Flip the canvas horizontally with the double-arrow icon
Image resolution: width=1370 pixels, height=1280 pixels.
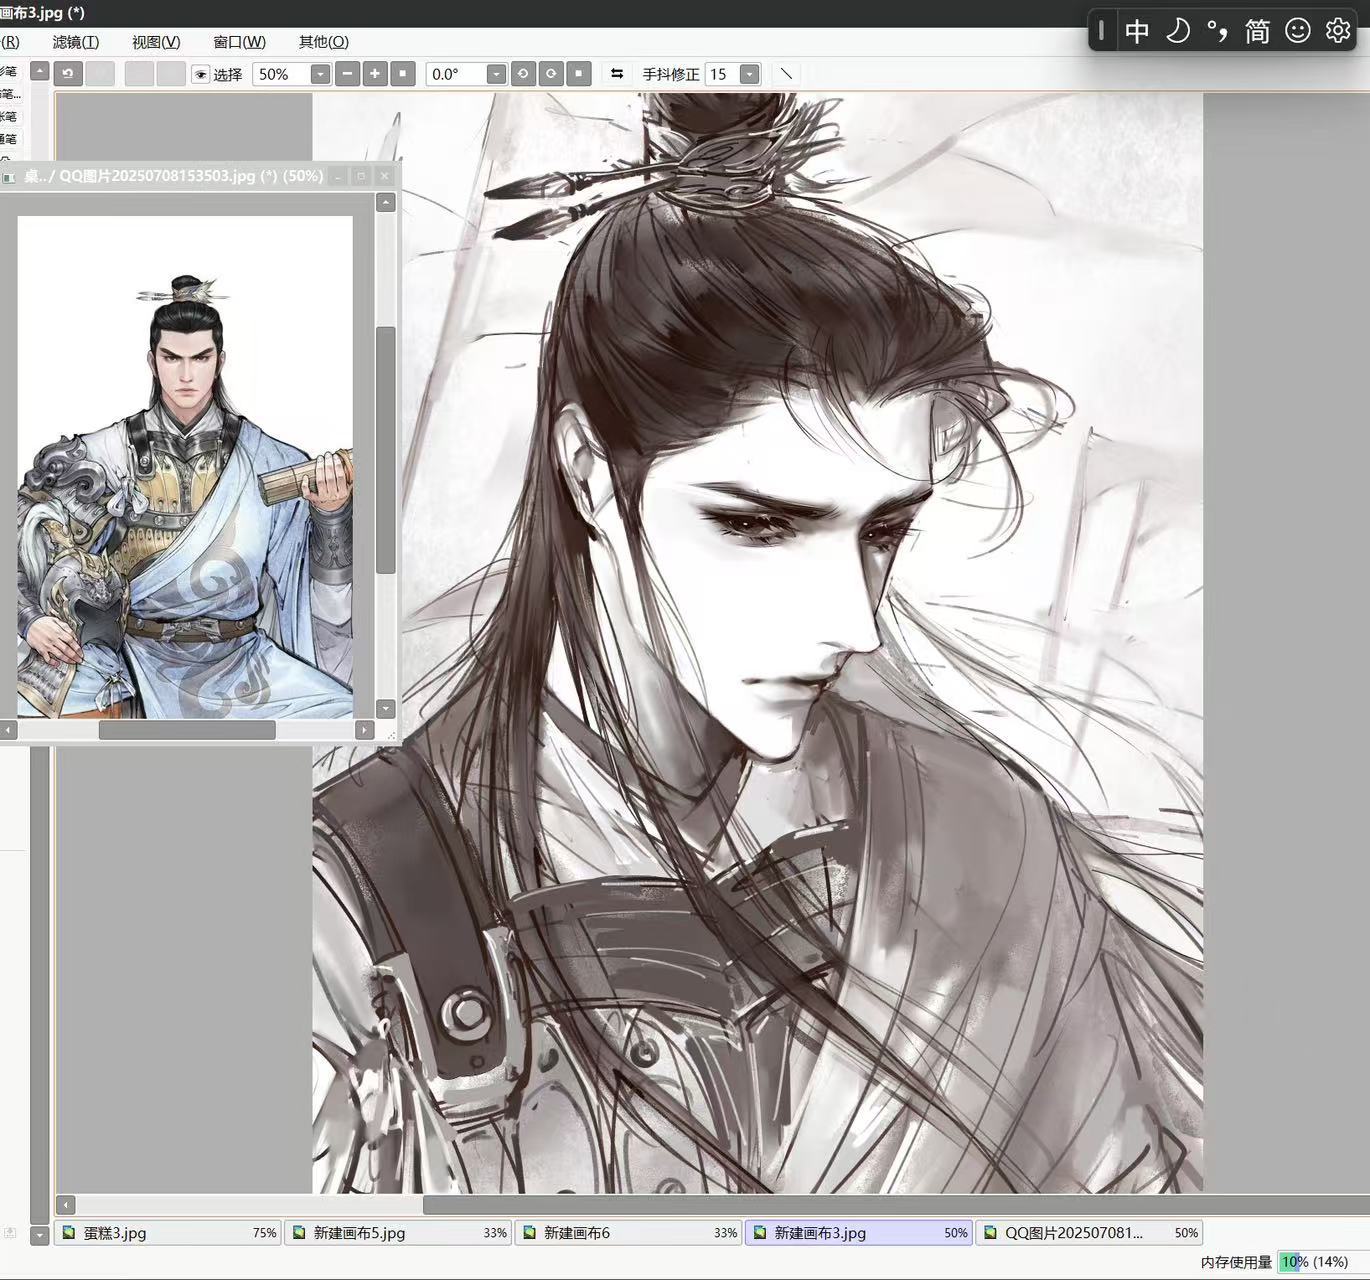click(617, 74)
